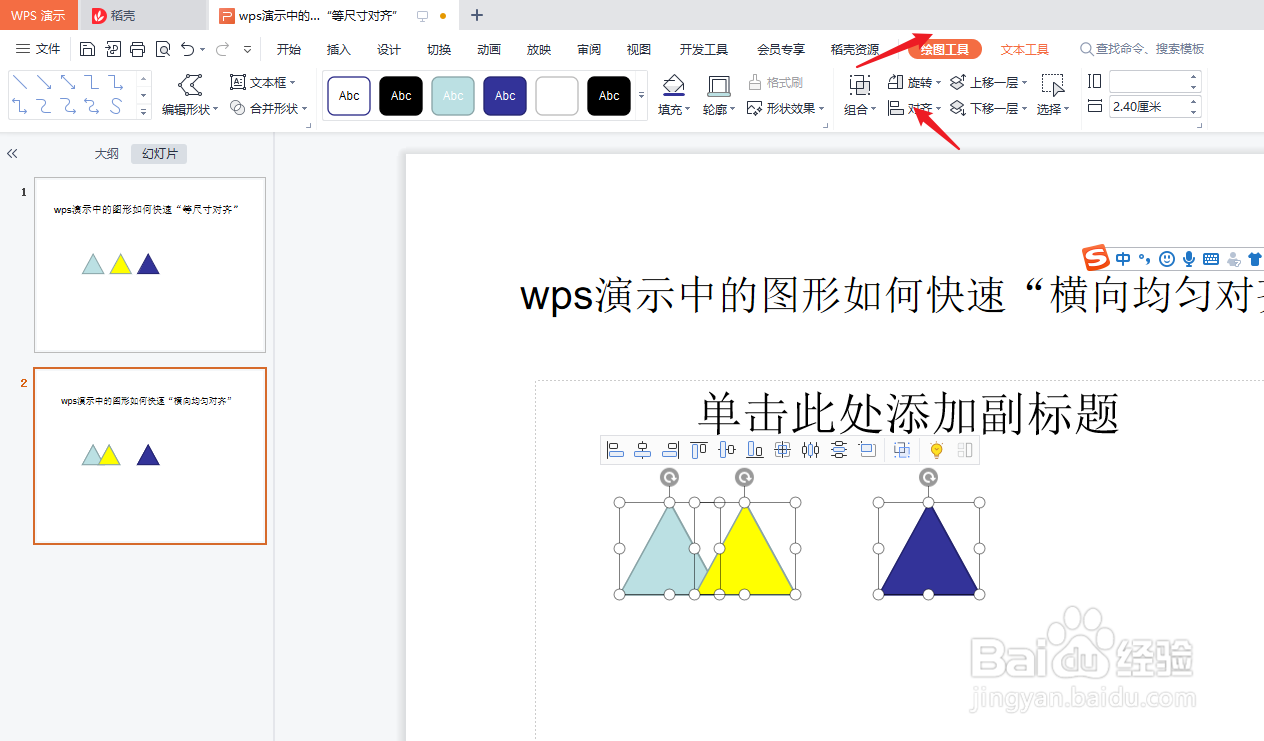Viewport: 1264px width, 741px height.
Task: Click the Group icon in floating toolbar
Action: [x=902, y=450]
